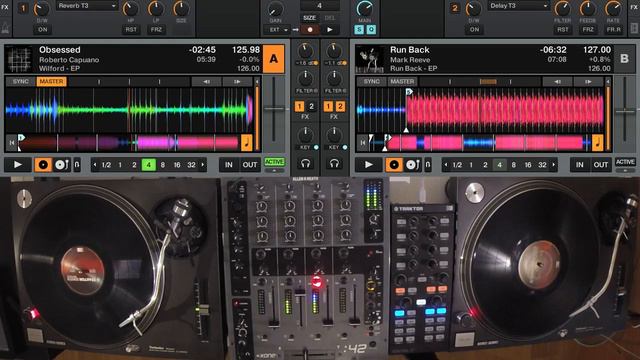Toggle FX 2 assign on channel A
Image resolution: width=640 pixels, height=360 pixels.
pos(311,107)
